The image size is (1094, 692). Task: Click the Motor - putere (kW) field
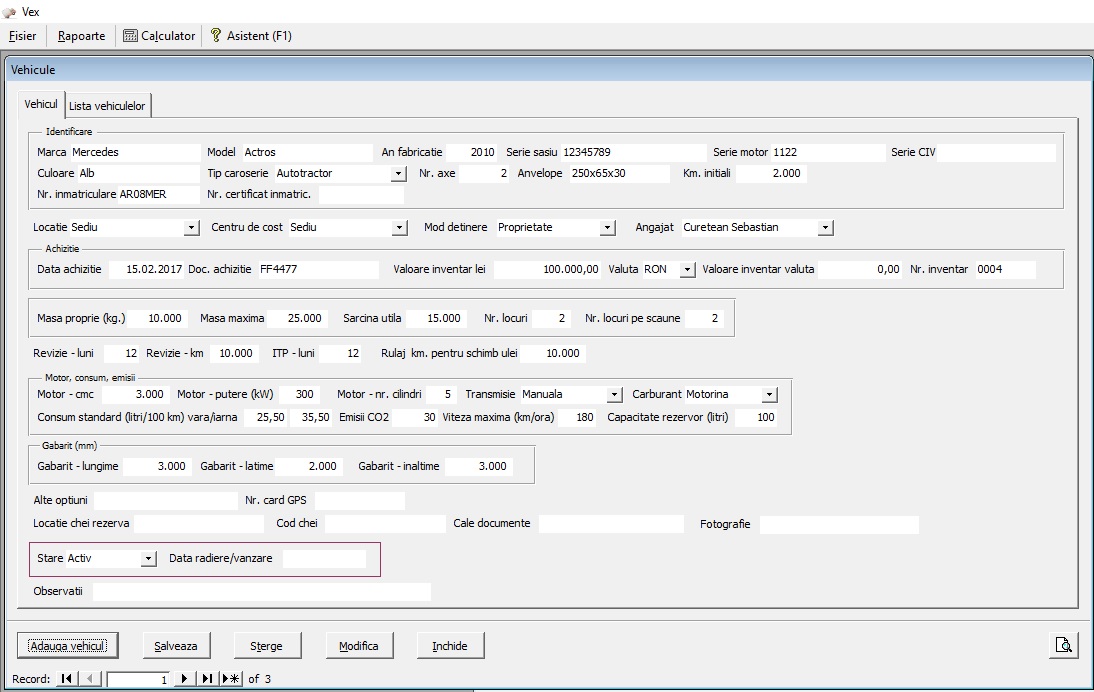(x=299, y=394)
